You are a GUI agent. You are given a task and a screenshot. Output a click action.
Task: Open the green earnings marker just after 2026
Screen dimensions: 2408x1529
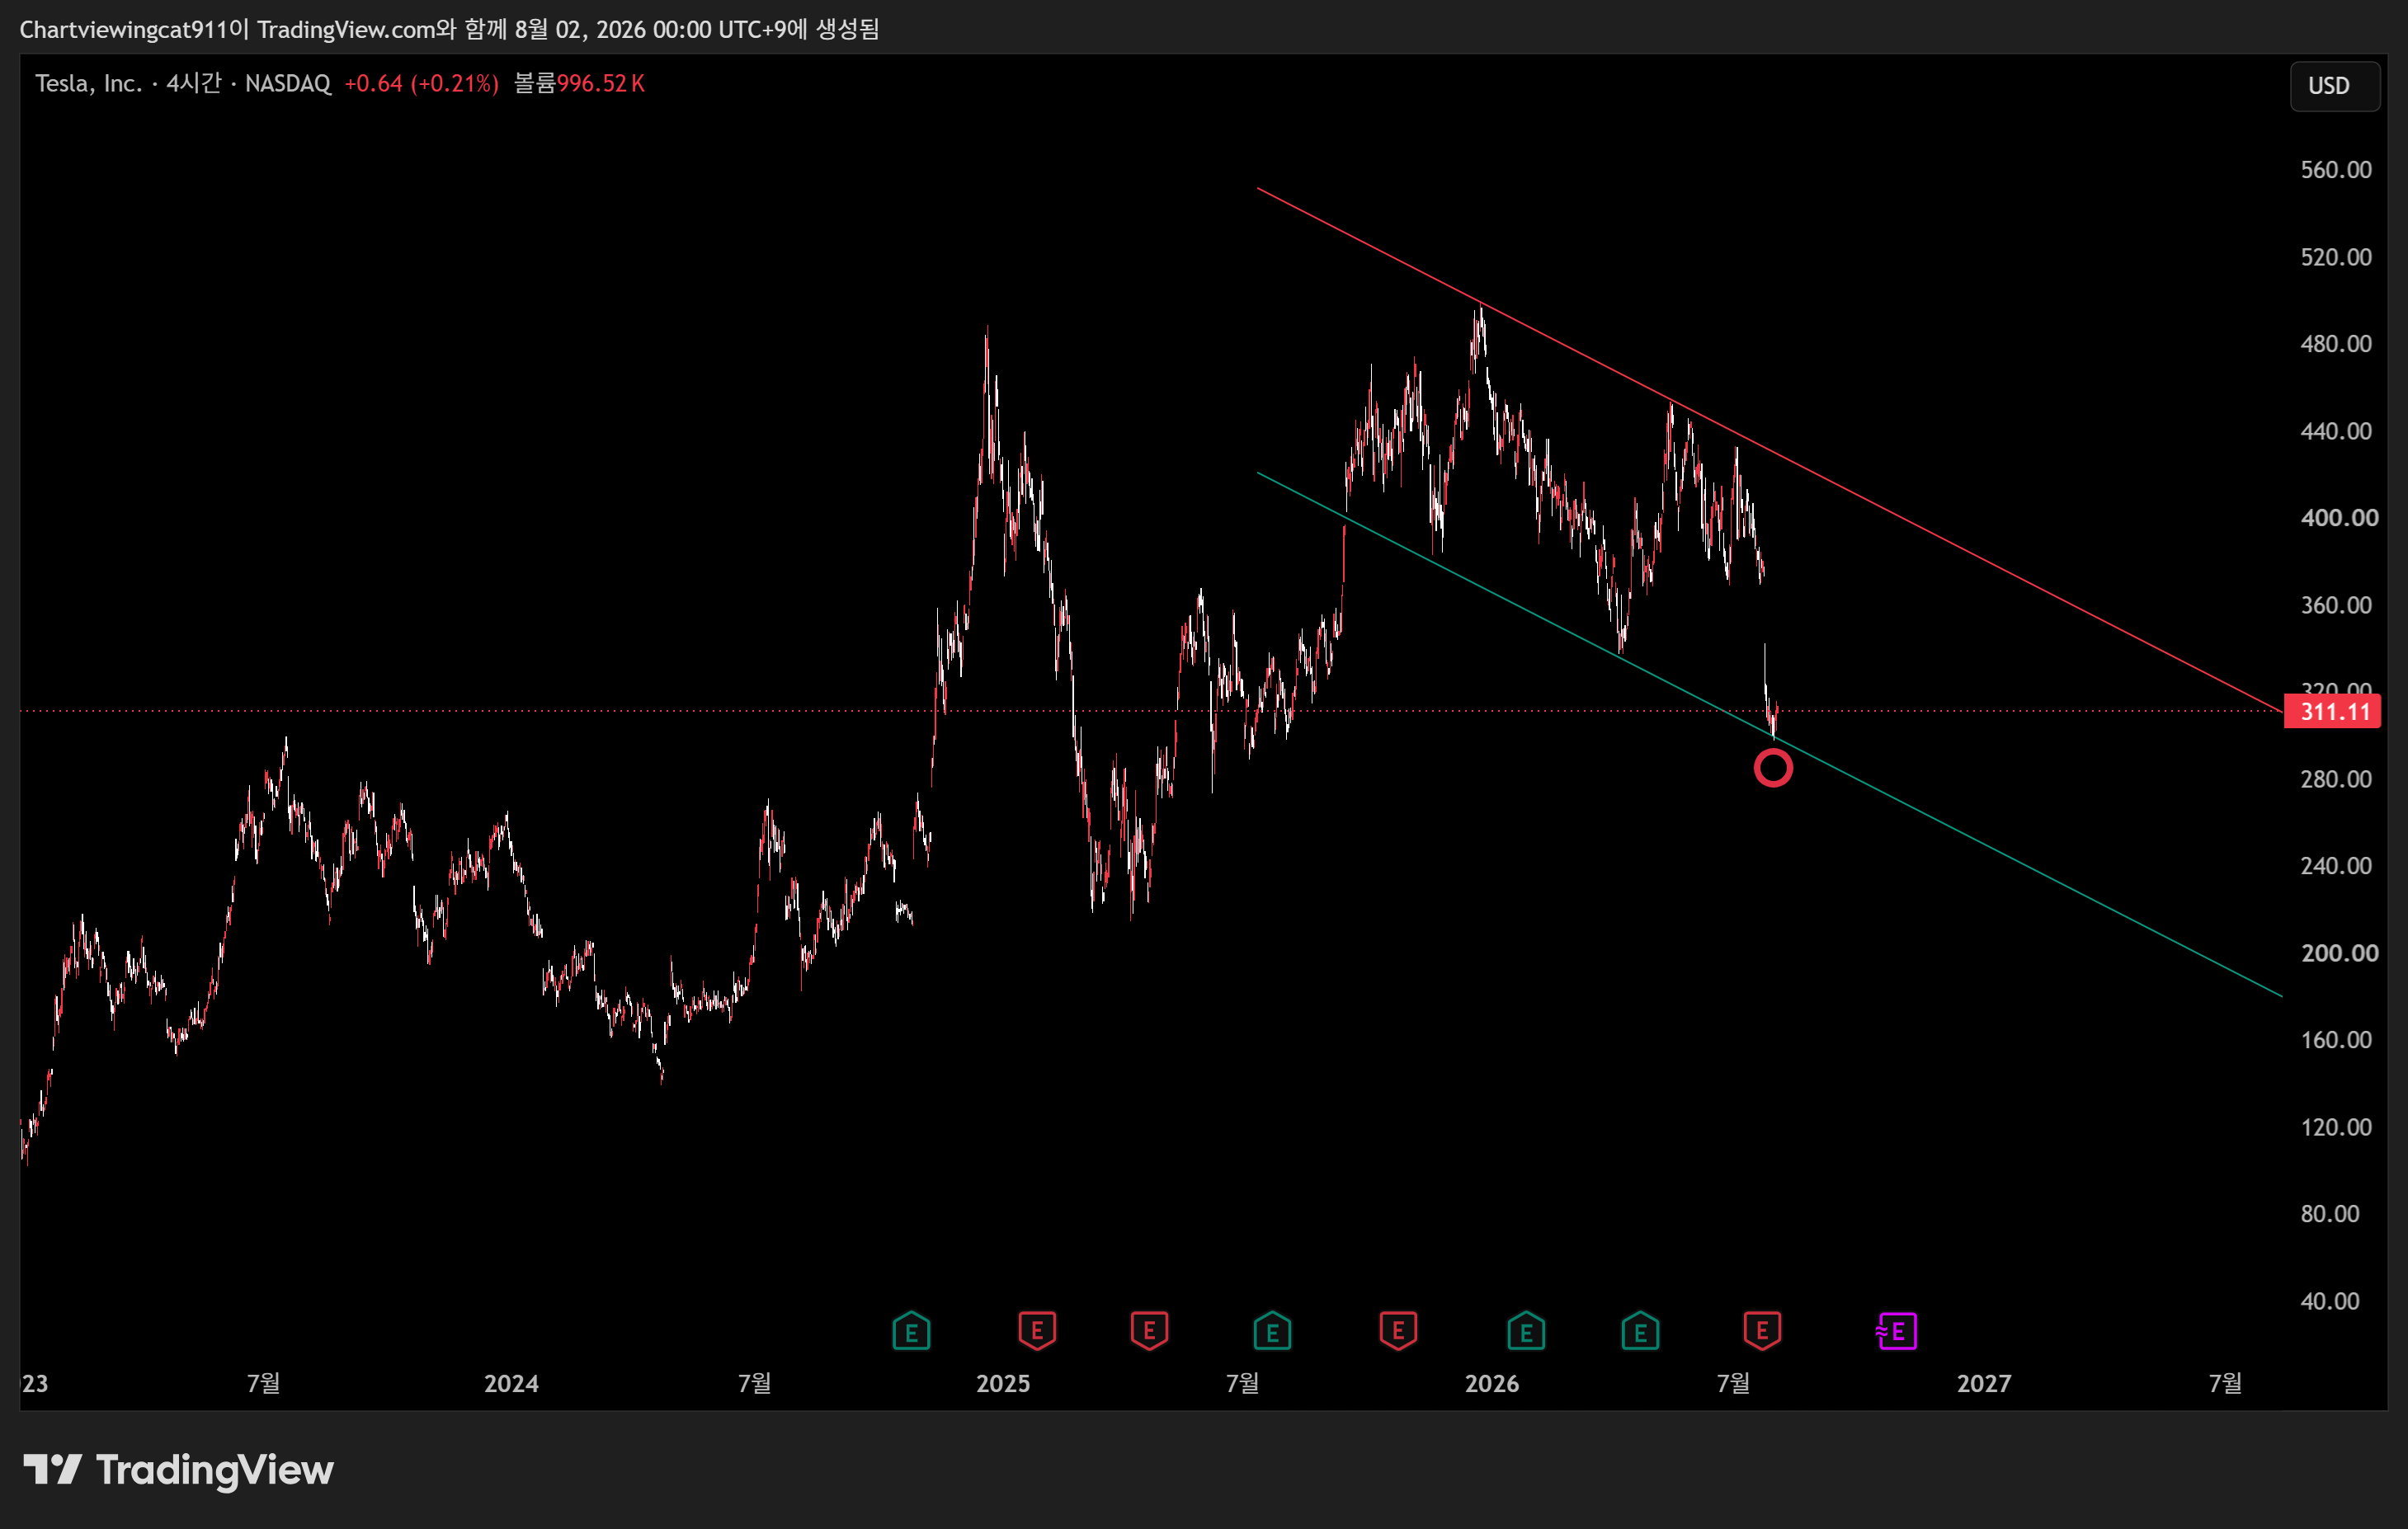(1526, 1331)
